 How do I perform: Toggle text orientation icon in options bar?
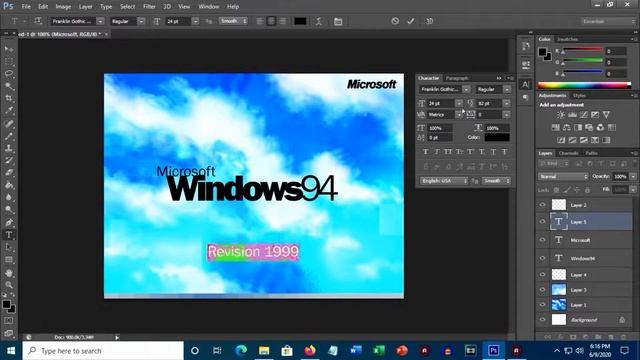pos(38,21)
